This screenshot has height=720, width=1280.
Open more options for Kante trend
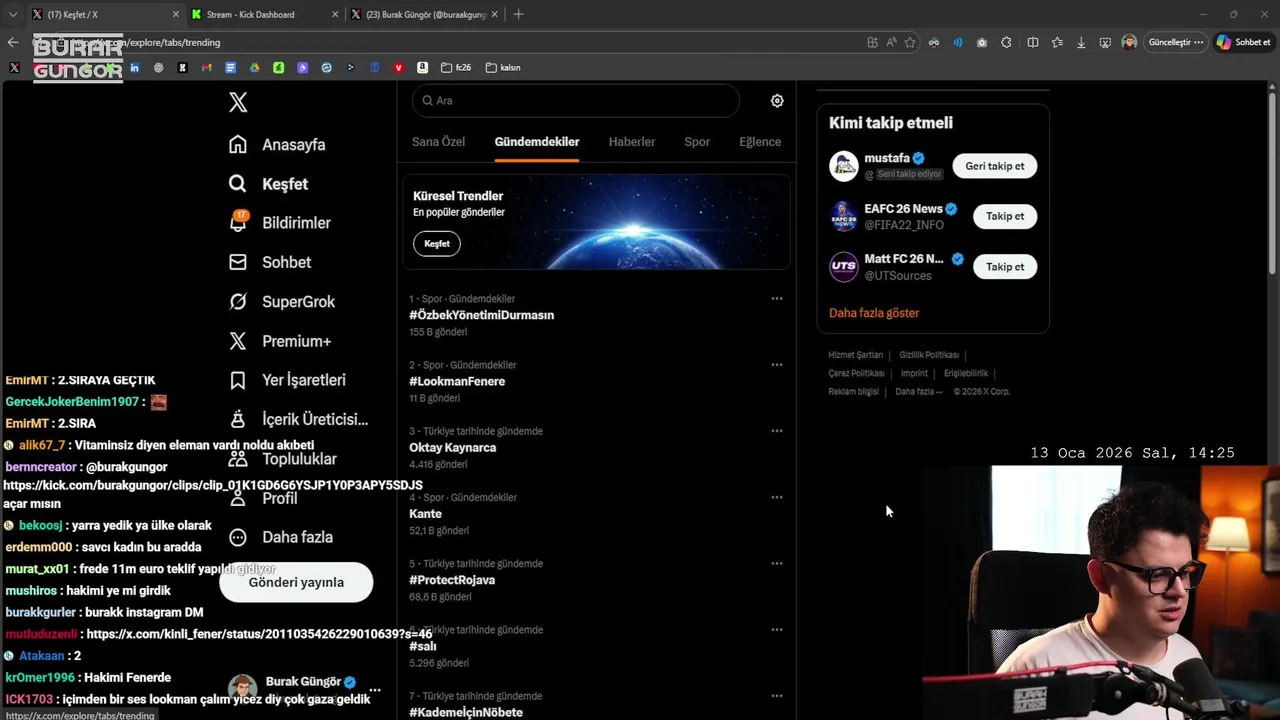(x=777, y=497)
